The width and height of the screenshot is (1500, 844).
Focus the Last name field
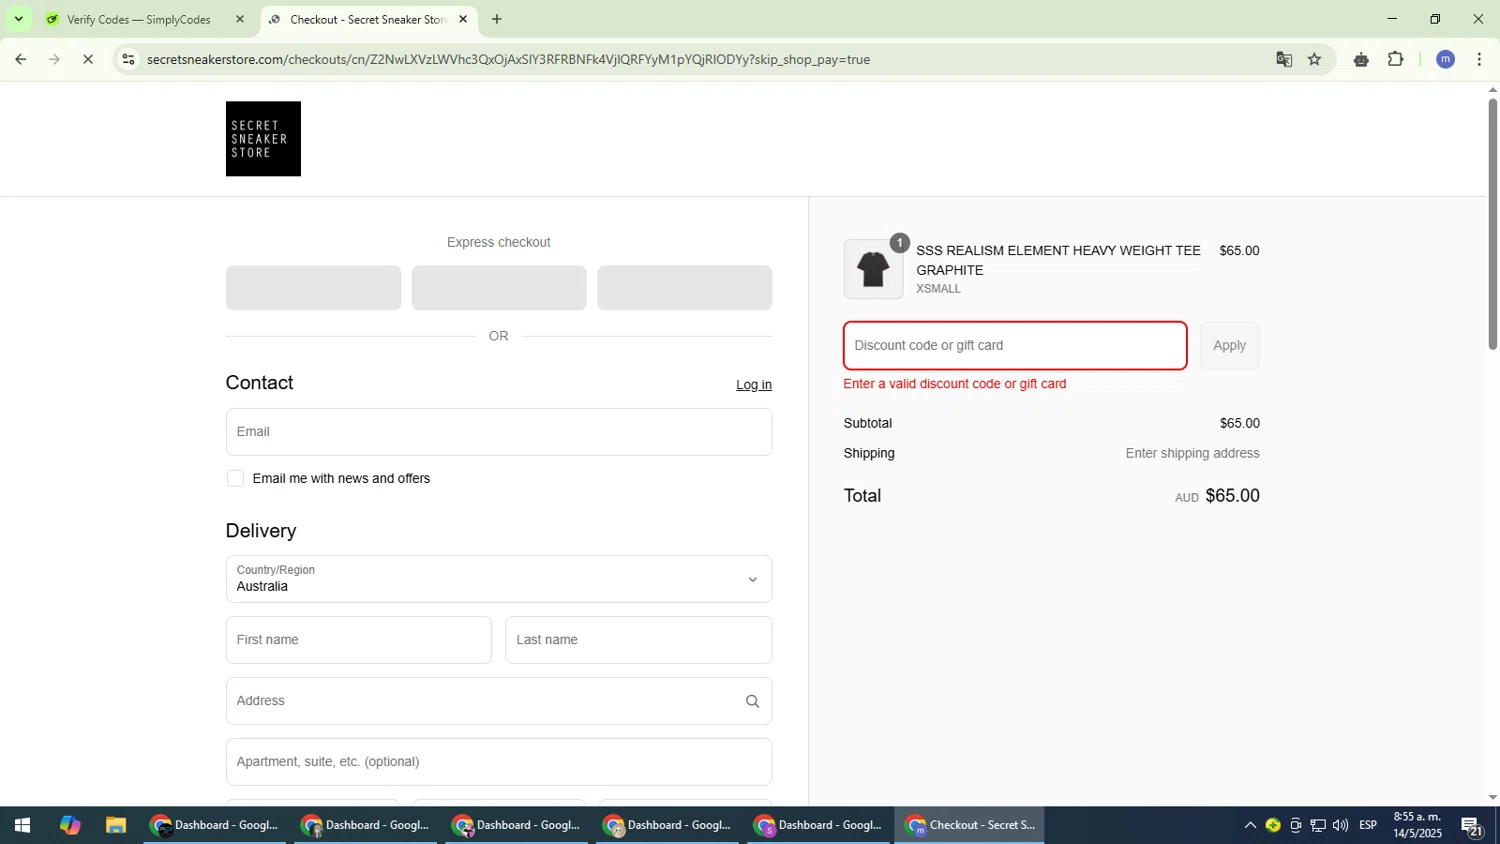coord(639,640)
